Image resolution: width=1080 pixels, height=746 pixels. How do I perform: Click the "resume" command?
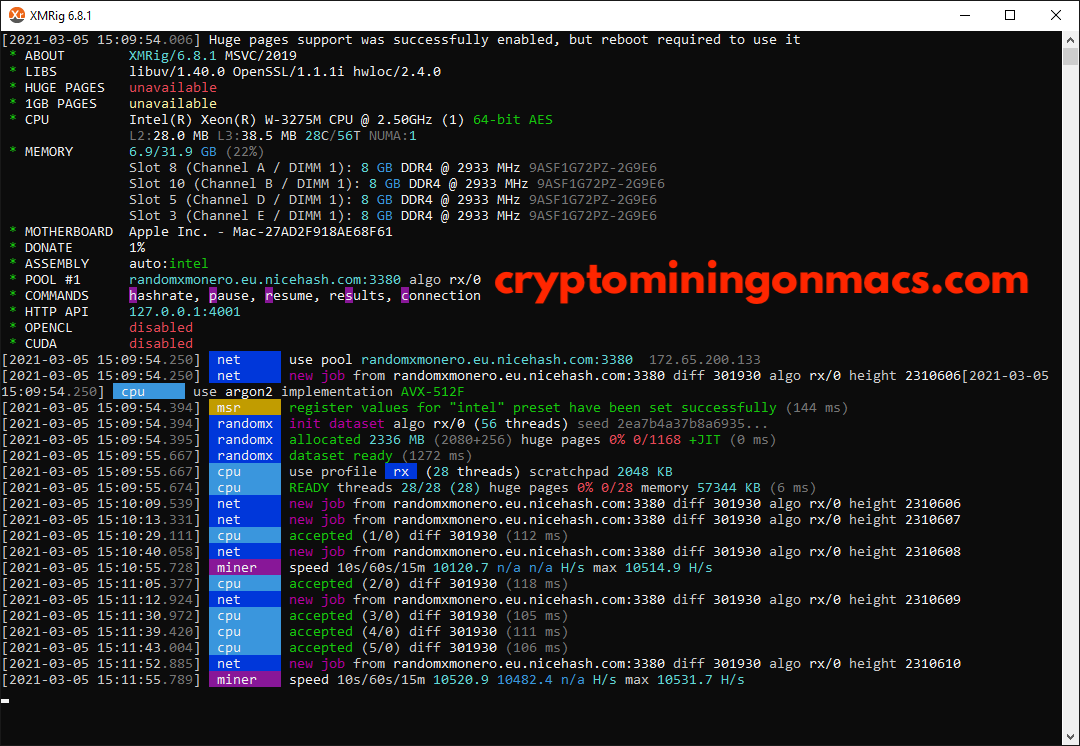tap(289, 296)
